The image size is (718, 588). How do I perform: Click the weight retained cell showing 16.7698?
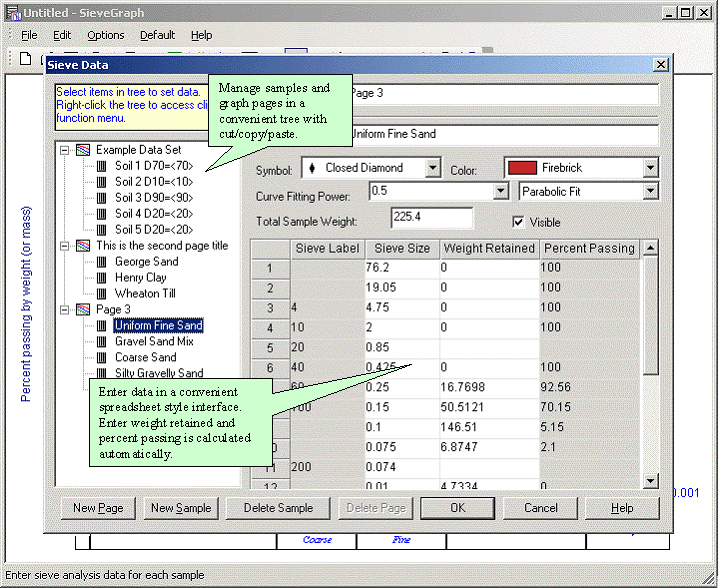pos(489,387)
